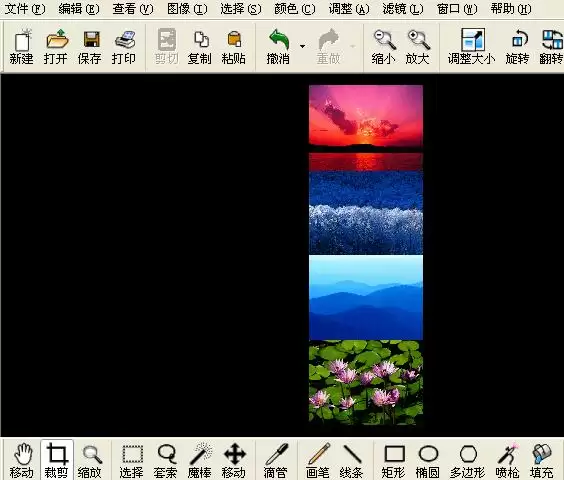This screenshot has width=564, height=480.
Task: Open the 调整(A) menu
Action: [x=349, y=9]
